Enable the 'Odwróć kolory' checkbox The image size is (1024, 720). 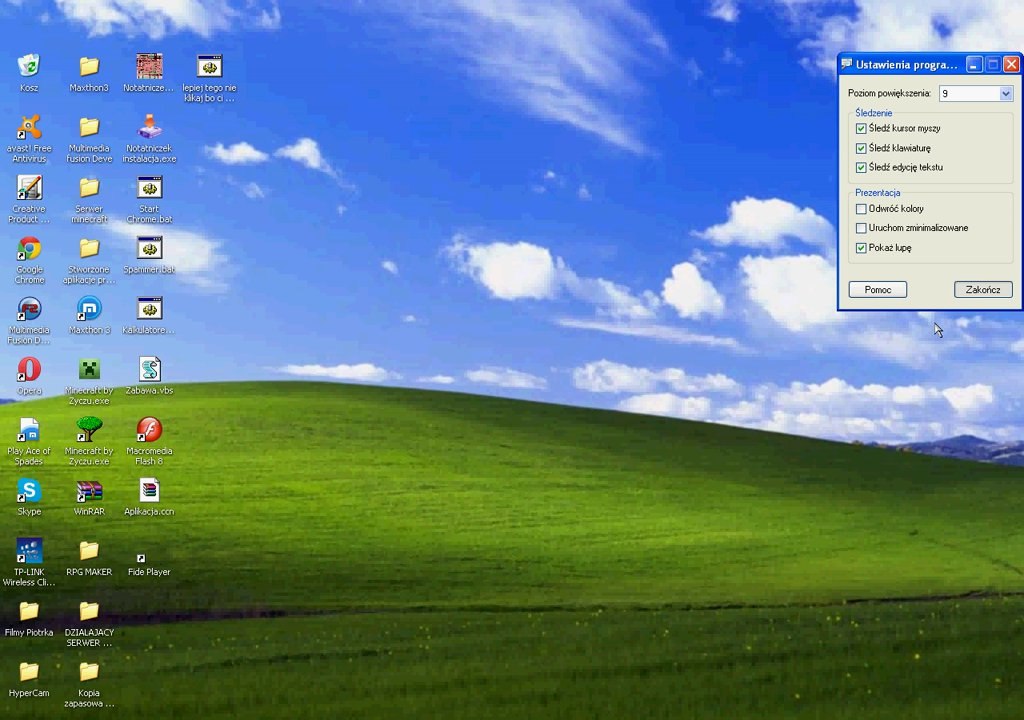click(861, 209)
